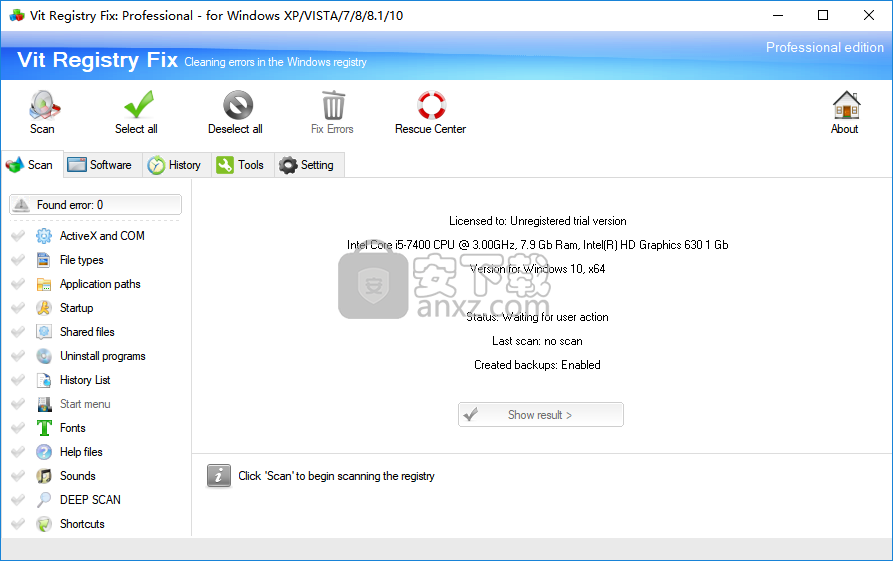Viewport: 893px width, 561px height.
Task: Click the app icon in title bar
Action: point(17,15)
